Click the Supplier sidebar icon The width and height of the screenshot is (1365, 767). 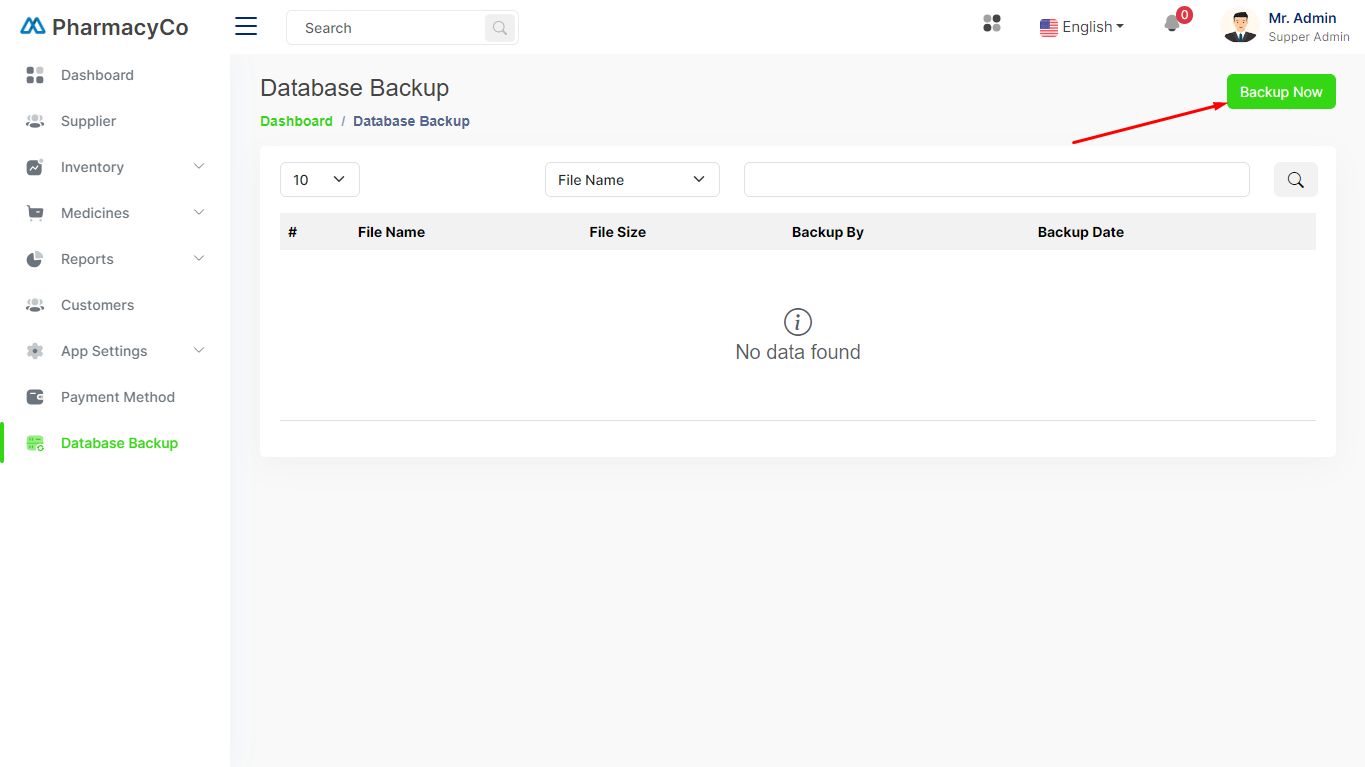point(35,121)
